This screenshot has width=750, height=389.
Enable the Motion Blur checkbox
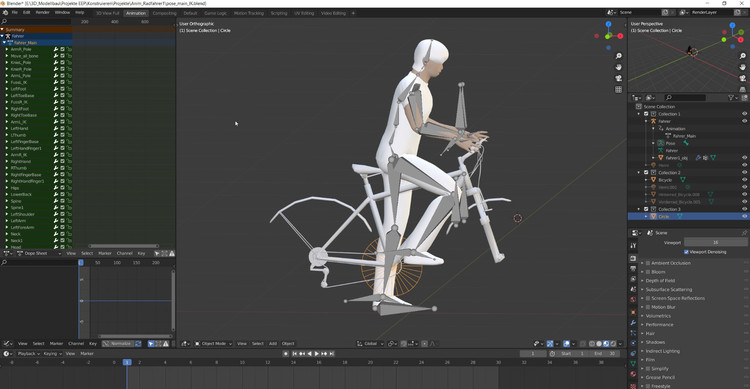(648, 307)
